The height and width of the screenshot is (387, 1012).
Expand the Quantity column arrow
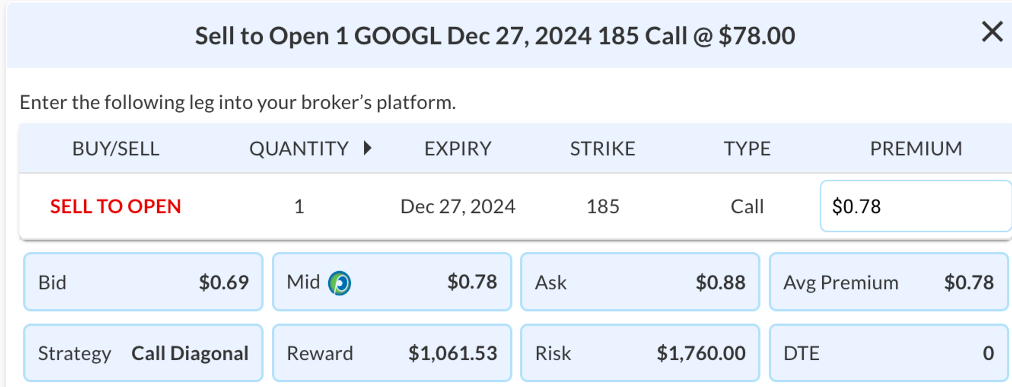point(368,148)
